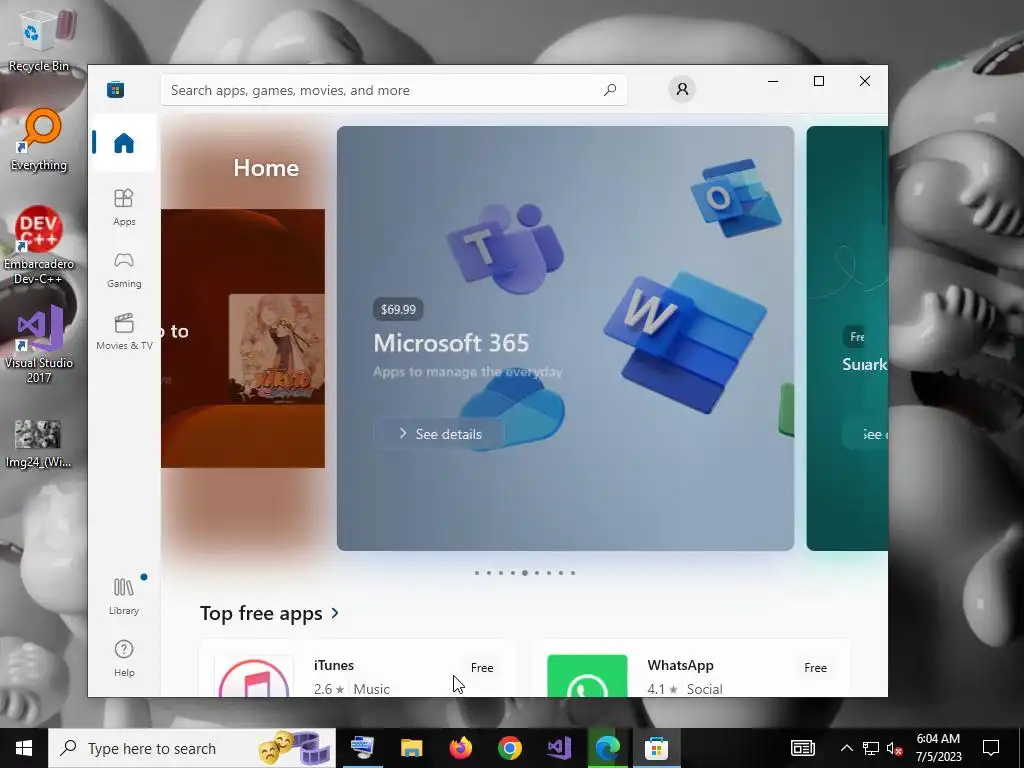The image size is (1024, 768).
Task: Open the Home section in the Store sidebar
Action: [123, 143]
